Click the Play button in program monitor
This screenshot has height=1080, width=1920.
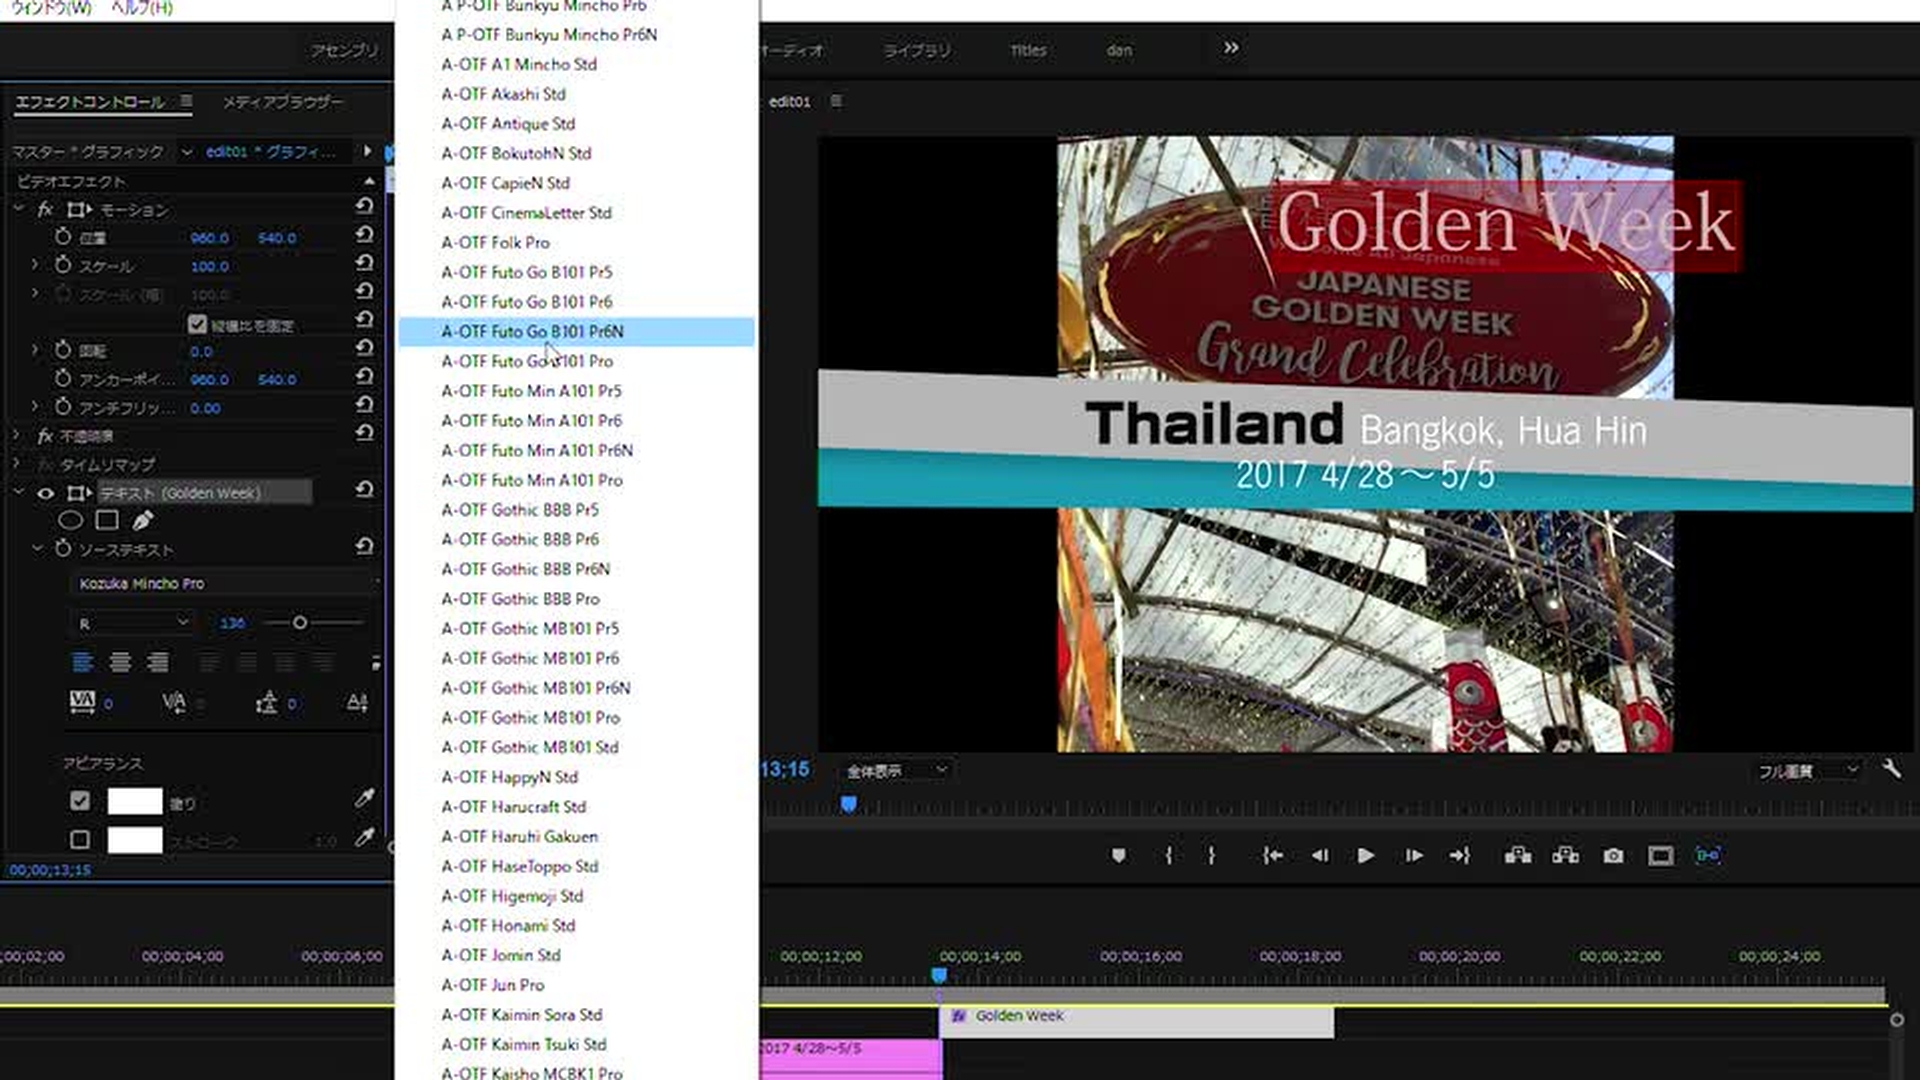(1365, 856)
